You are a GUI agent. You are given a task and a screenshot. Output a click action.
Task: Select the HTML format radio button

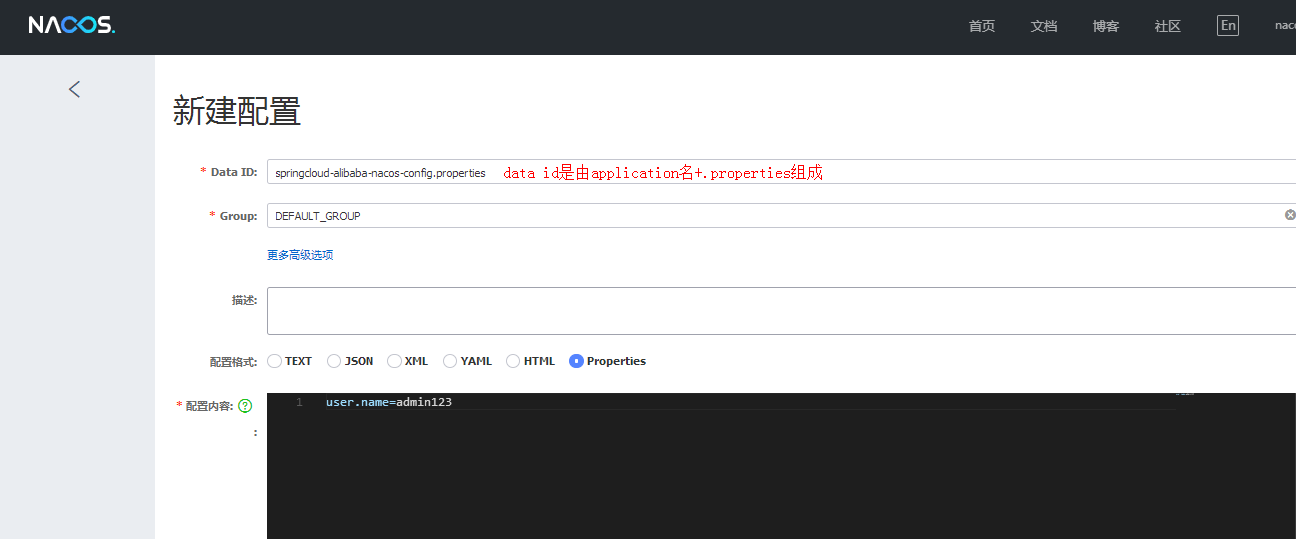tap(513, 361)
